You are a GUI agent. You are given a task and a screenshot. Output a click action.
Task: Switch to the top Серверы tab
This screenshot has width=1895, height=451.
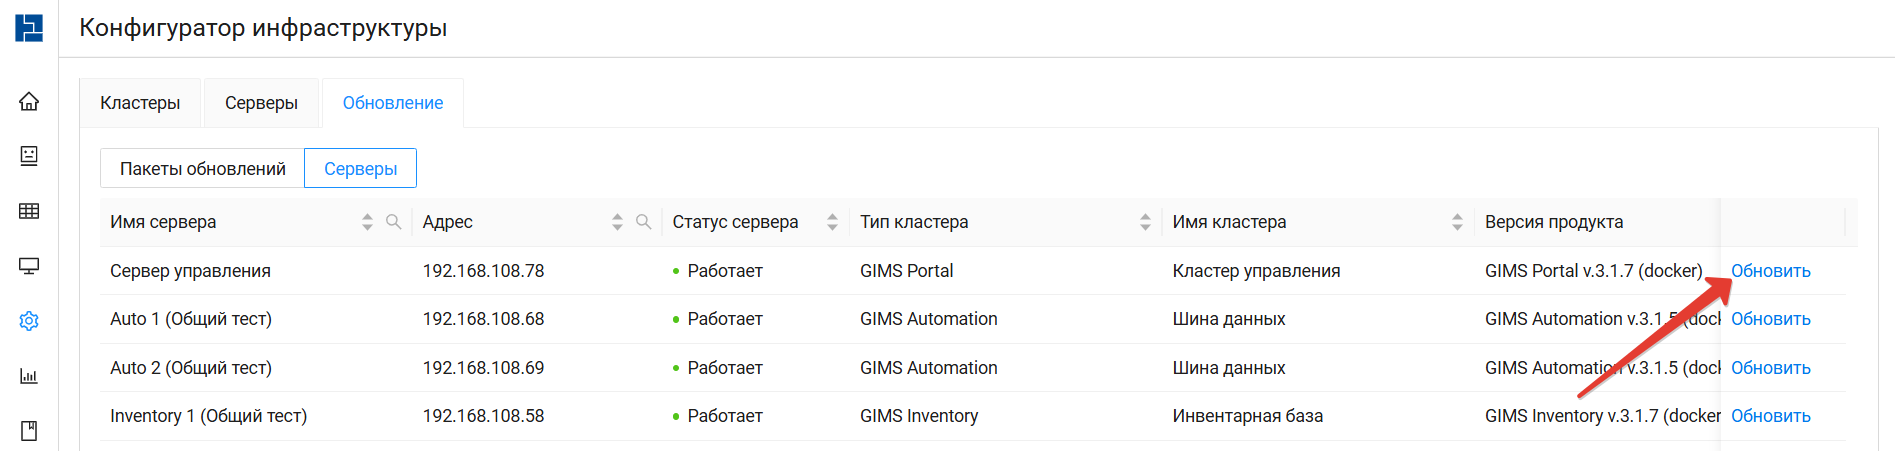tap(261, 103)
